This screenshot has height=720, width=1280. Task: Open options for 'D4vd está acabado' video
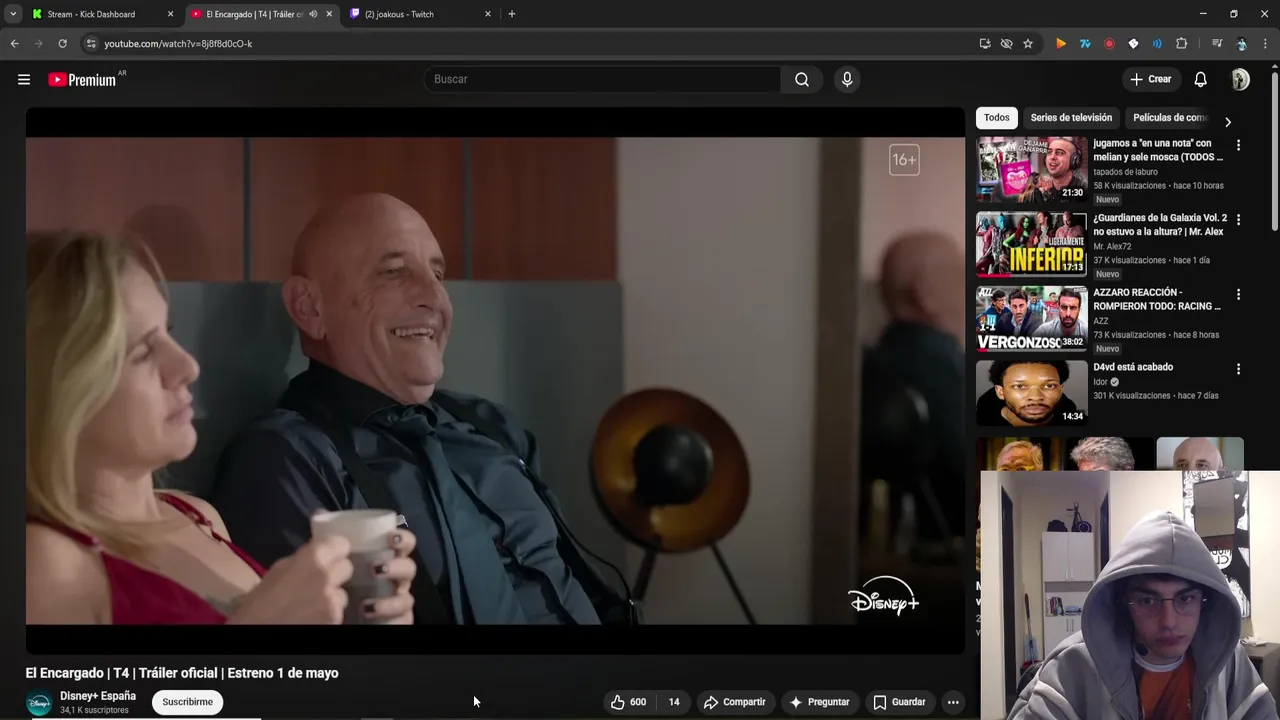click(x=1238, y=369)
